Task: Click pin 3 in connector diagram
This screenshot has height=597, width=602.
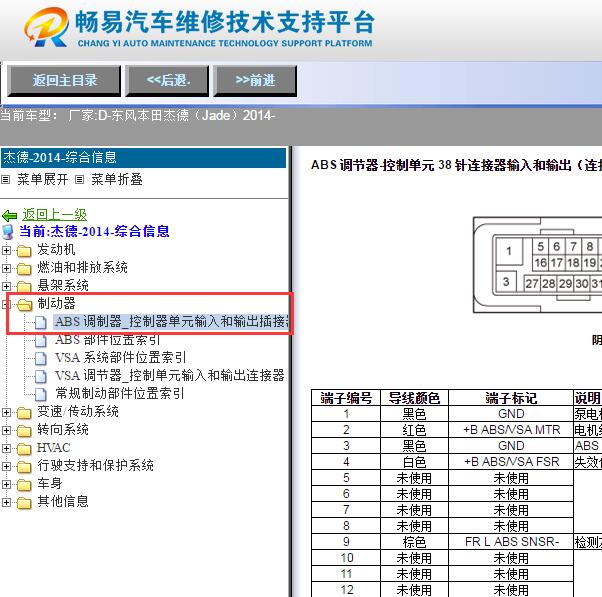Action: tap(506, 282)
